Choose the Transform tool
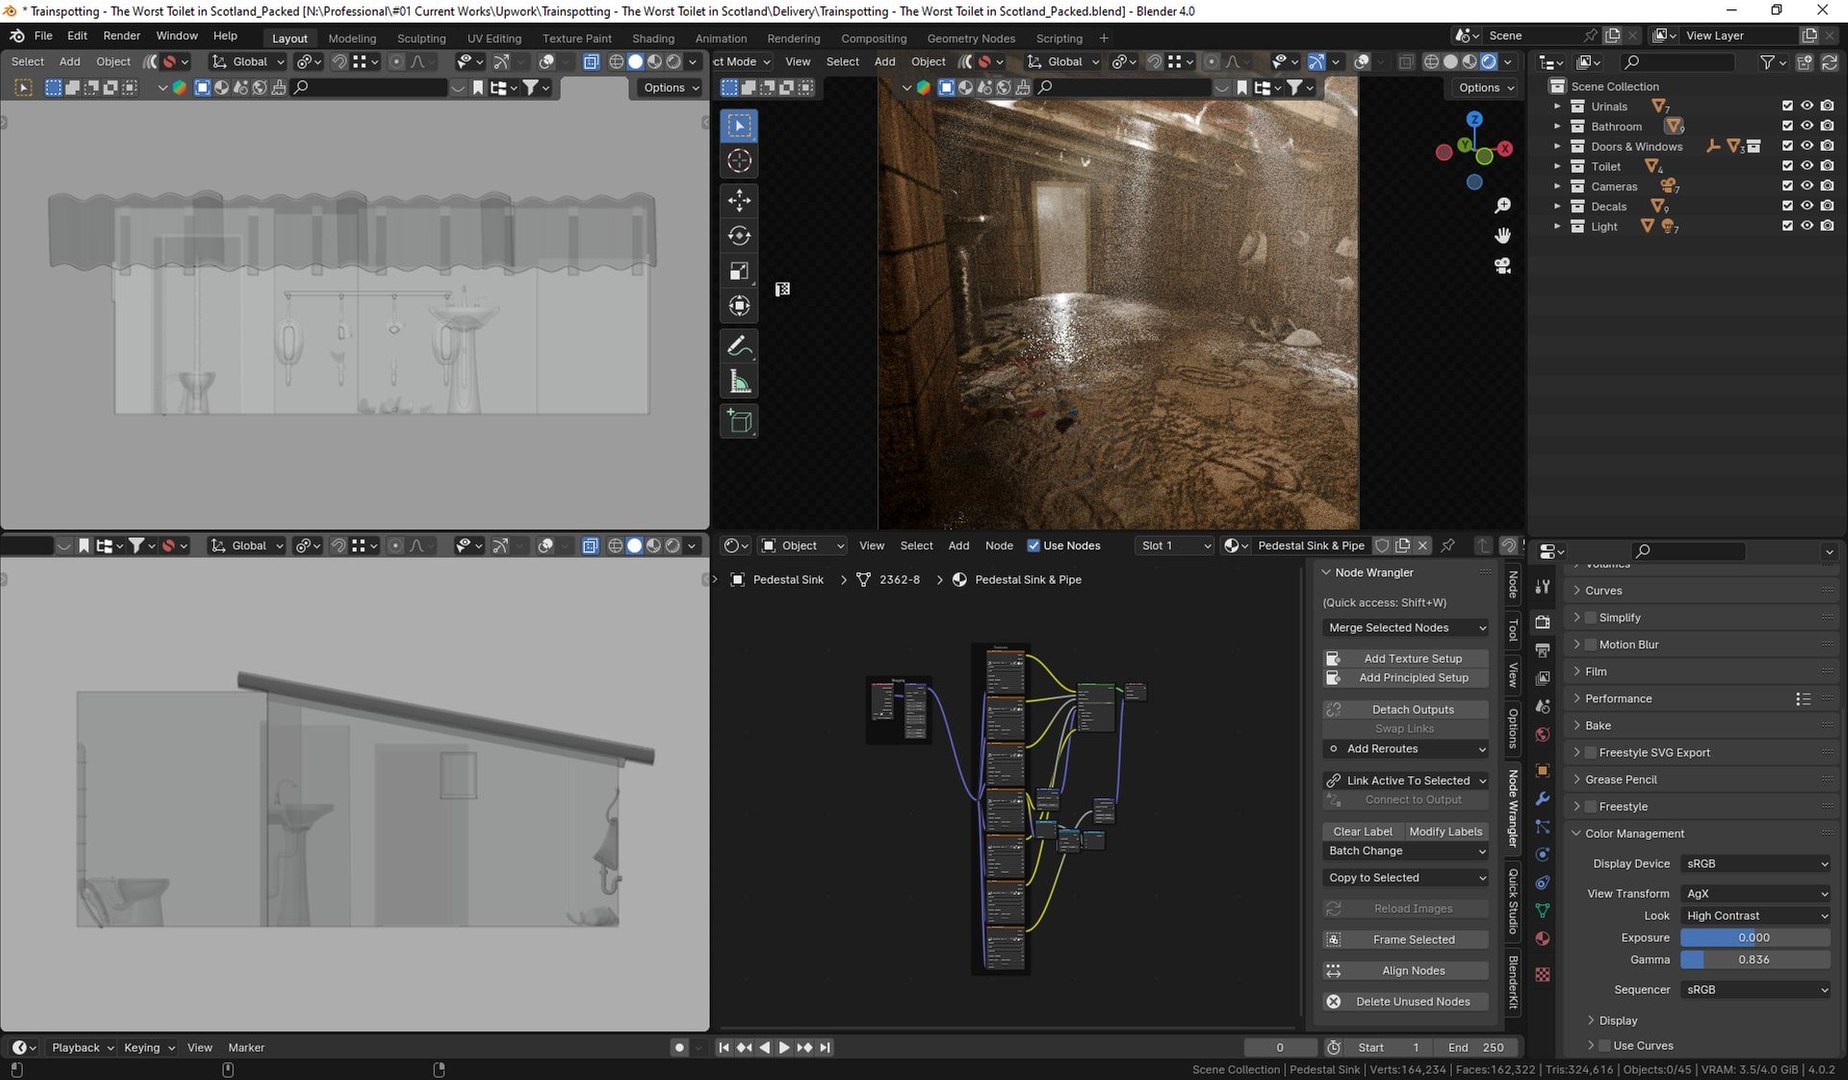Viewport: 1848px width, 1080px height. (x=739, y=306)
